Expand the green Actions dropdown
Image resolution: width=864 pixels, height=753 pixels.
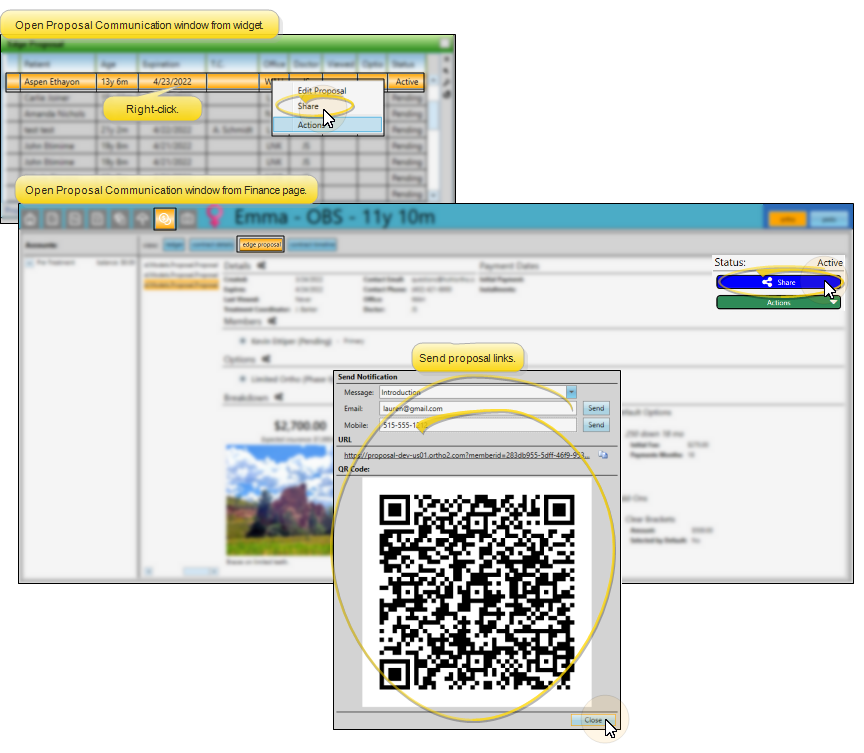[779, 303]
